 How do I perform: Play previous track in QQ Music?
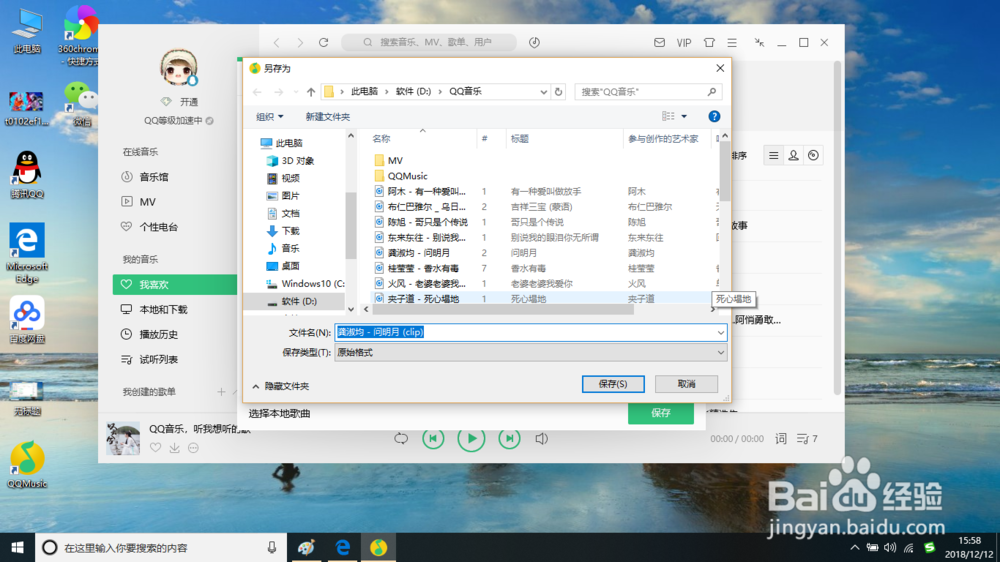click(433, 438)
